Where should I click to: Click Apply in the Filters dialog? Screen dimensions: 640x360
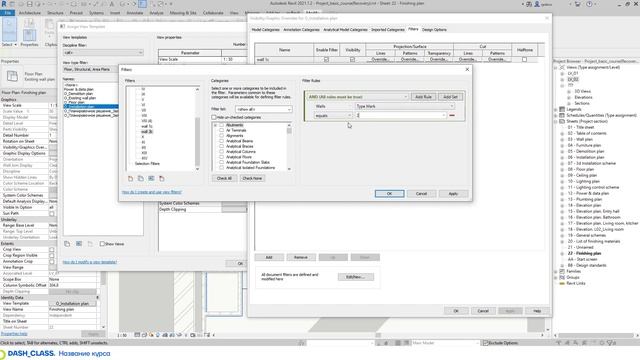tap(453, 194)
